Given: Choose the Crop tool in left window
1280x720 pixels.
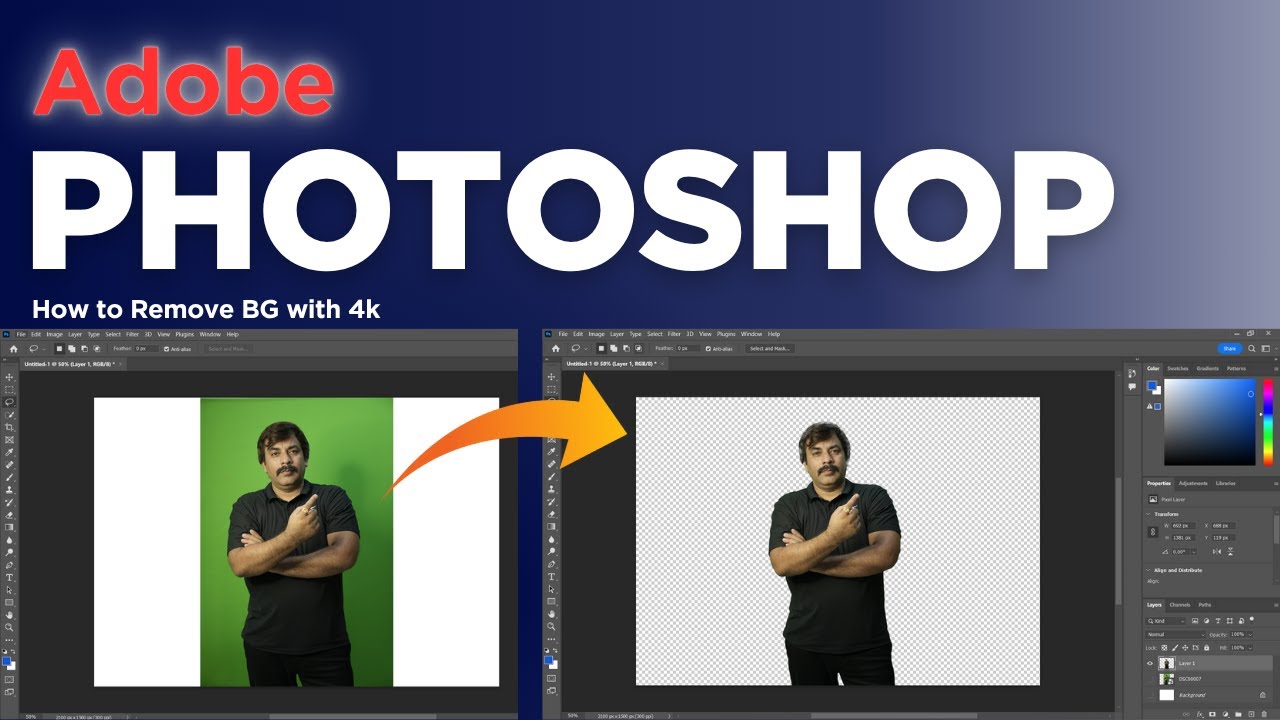Looking at the screenshot, I should [x=9, y=427].
